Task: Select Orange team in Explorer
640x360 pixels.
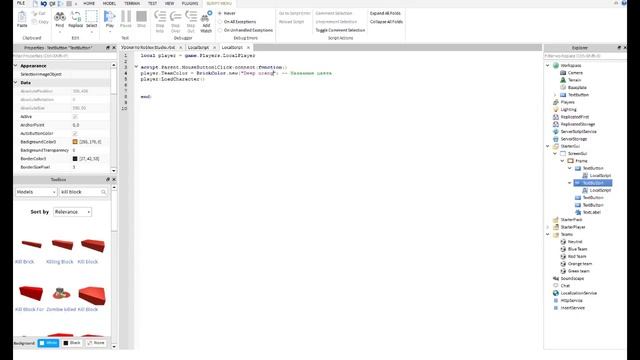Action: pos(579,264)
